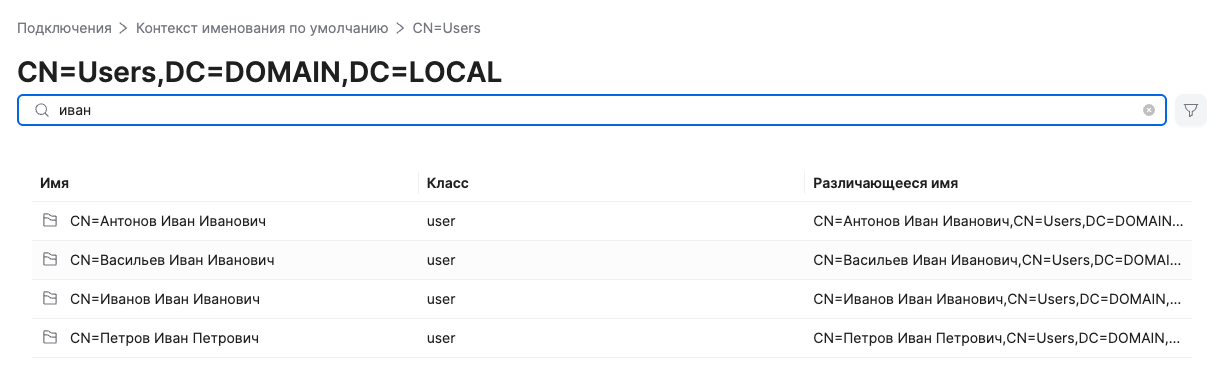Select CN=Антонов Иван Иванович name cell
This screenshot has width=1220, height=368.
click(x=168, y=221)
